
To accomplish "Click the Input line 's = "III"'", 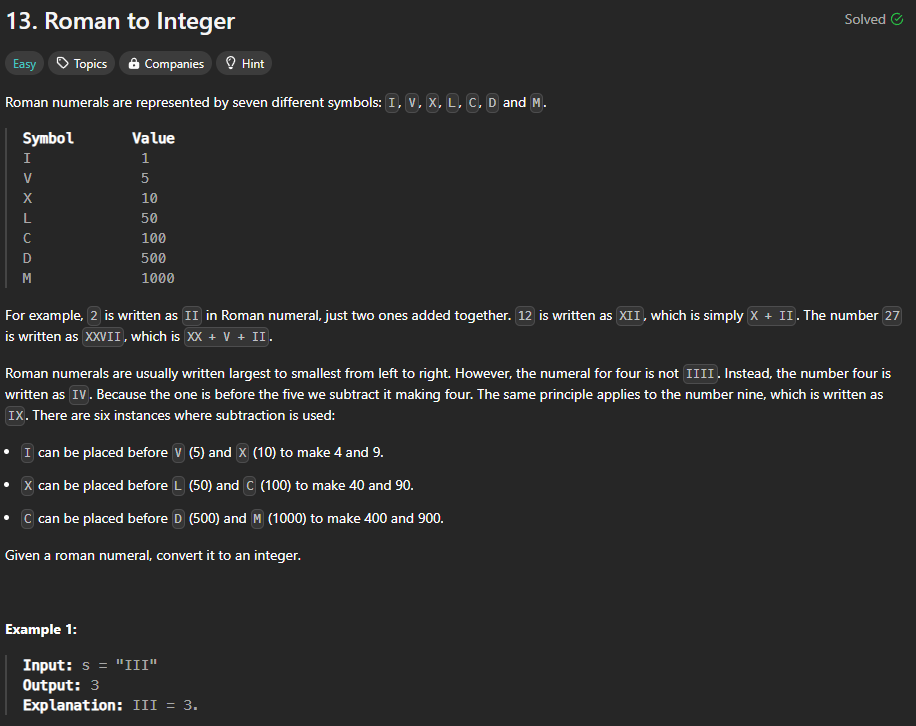I will [x=91, y=665].
